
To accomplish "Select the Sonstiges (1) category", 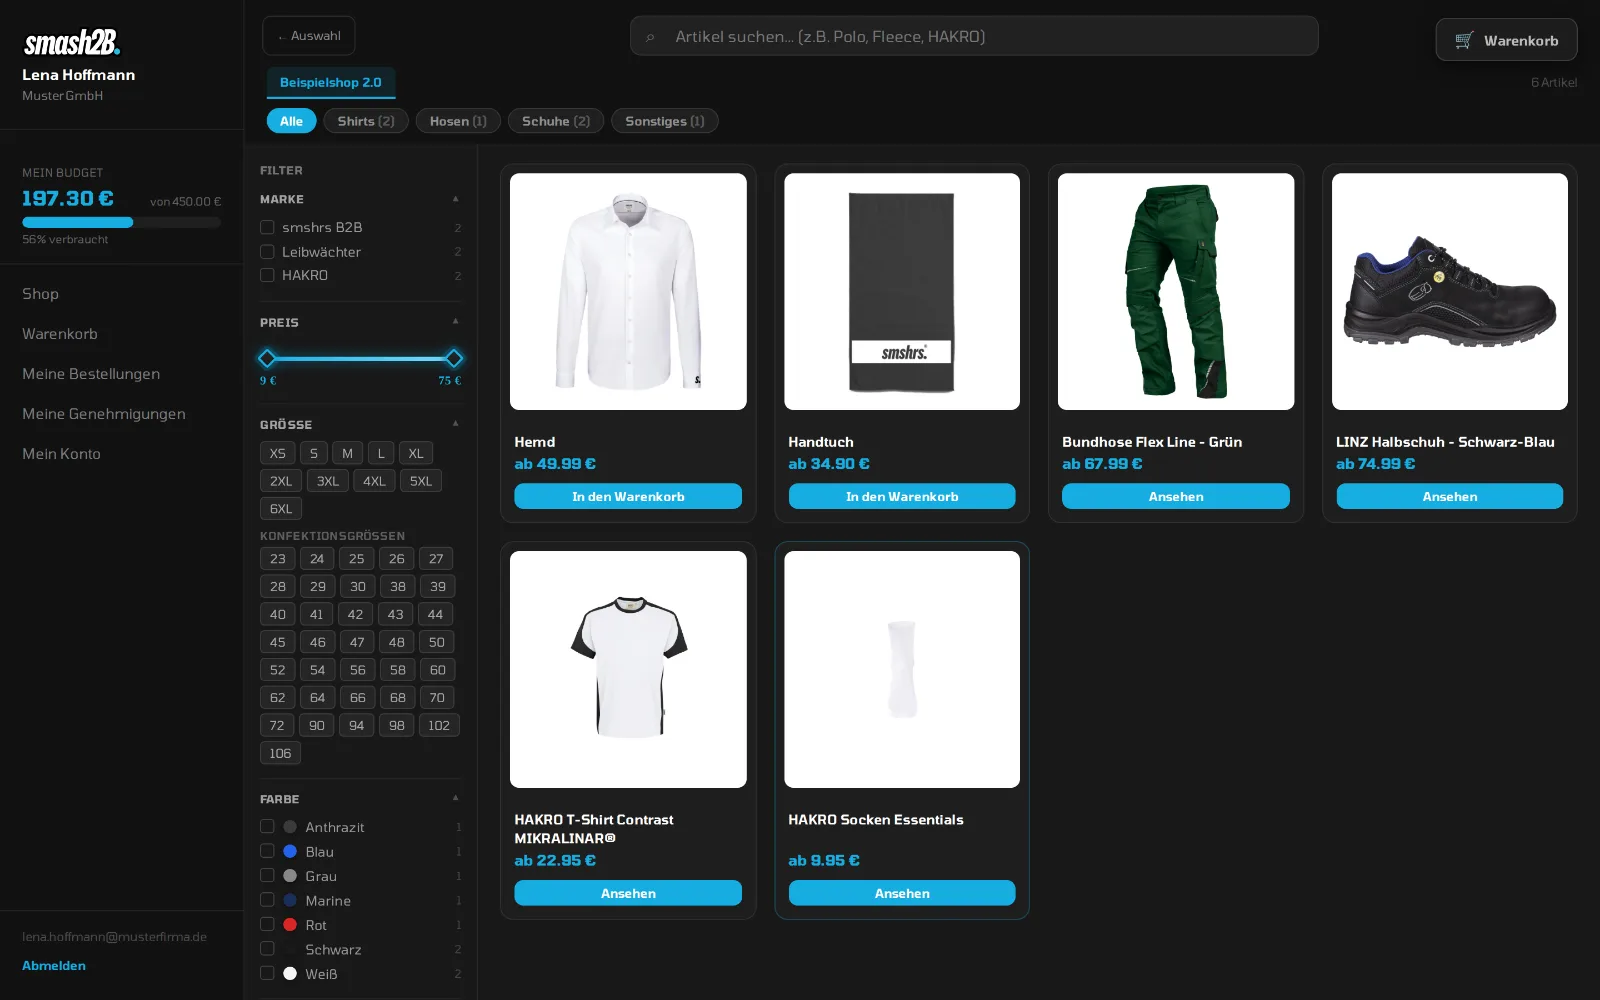I will tap(665, 121).
